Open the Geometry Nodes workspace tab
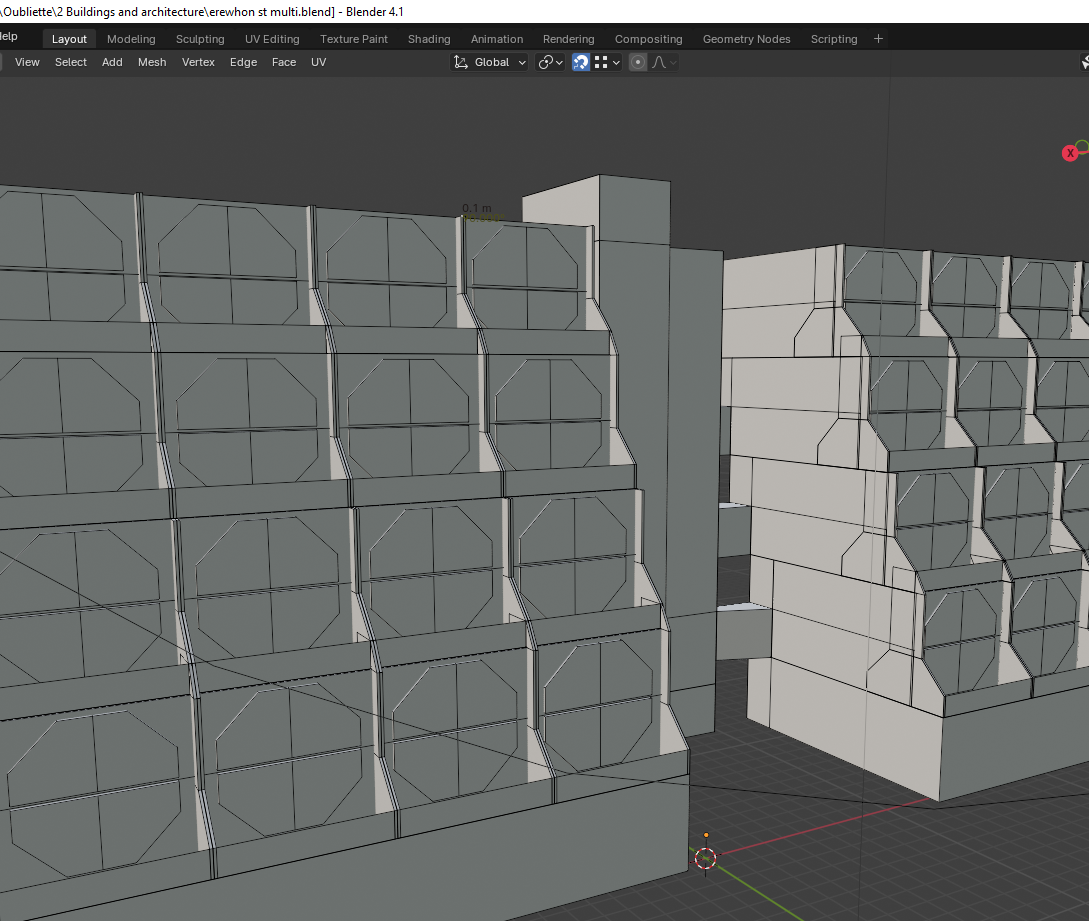The height and width of the screenshot is (921, 1089). [x=746, y=39]
